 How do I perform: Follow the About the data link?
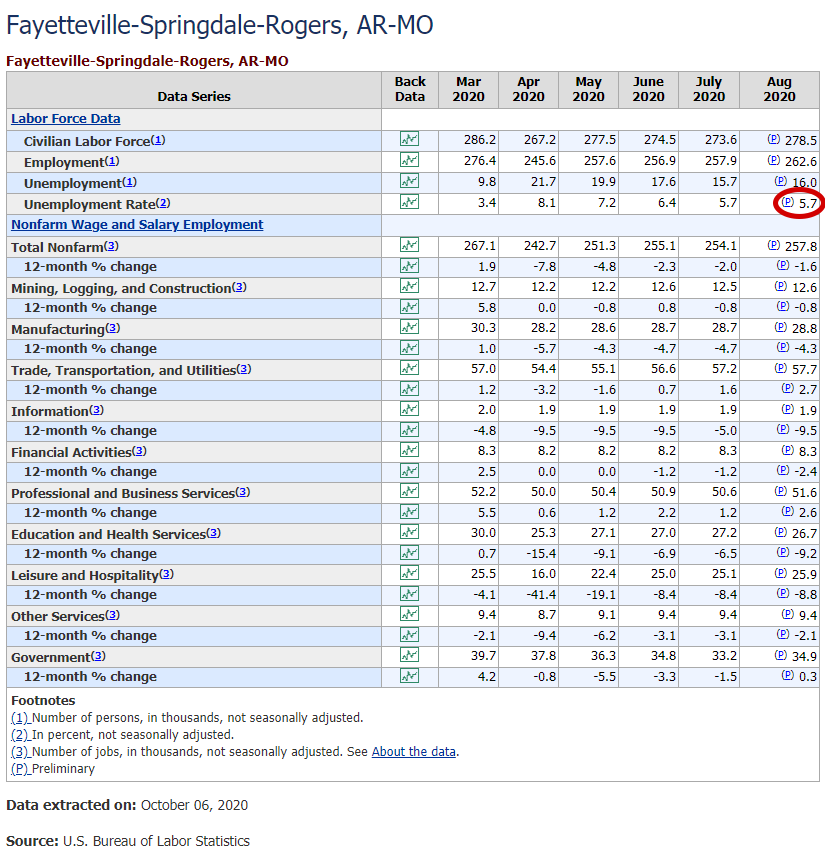(414, 752)
